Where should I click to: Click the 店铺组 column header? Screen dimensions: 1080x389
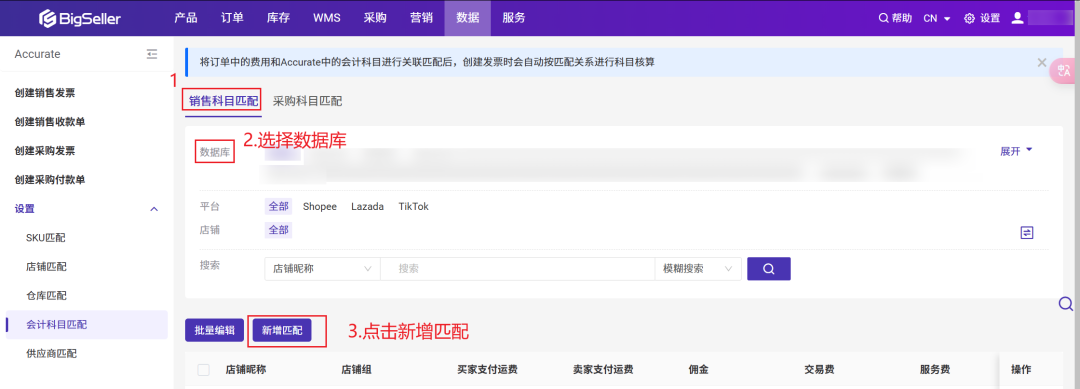click(x=357, y=370)
